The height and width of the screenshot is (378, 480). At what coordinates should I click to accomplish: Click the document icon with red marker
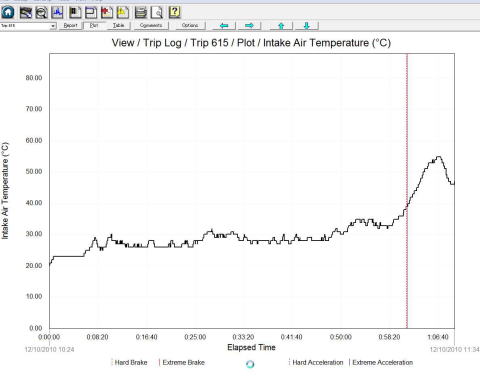click(107, 13)
